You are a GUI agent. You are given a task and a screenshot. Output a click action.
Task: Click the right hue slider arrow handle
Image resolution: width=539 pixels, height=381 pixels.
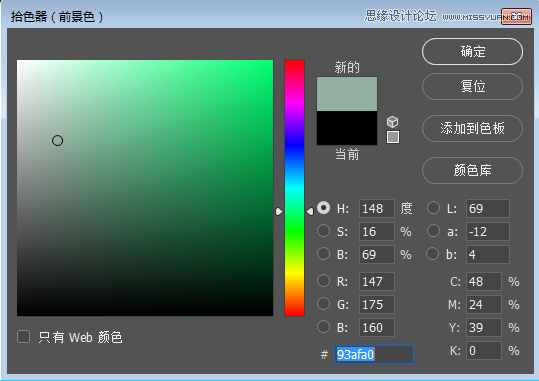point(310,211)
